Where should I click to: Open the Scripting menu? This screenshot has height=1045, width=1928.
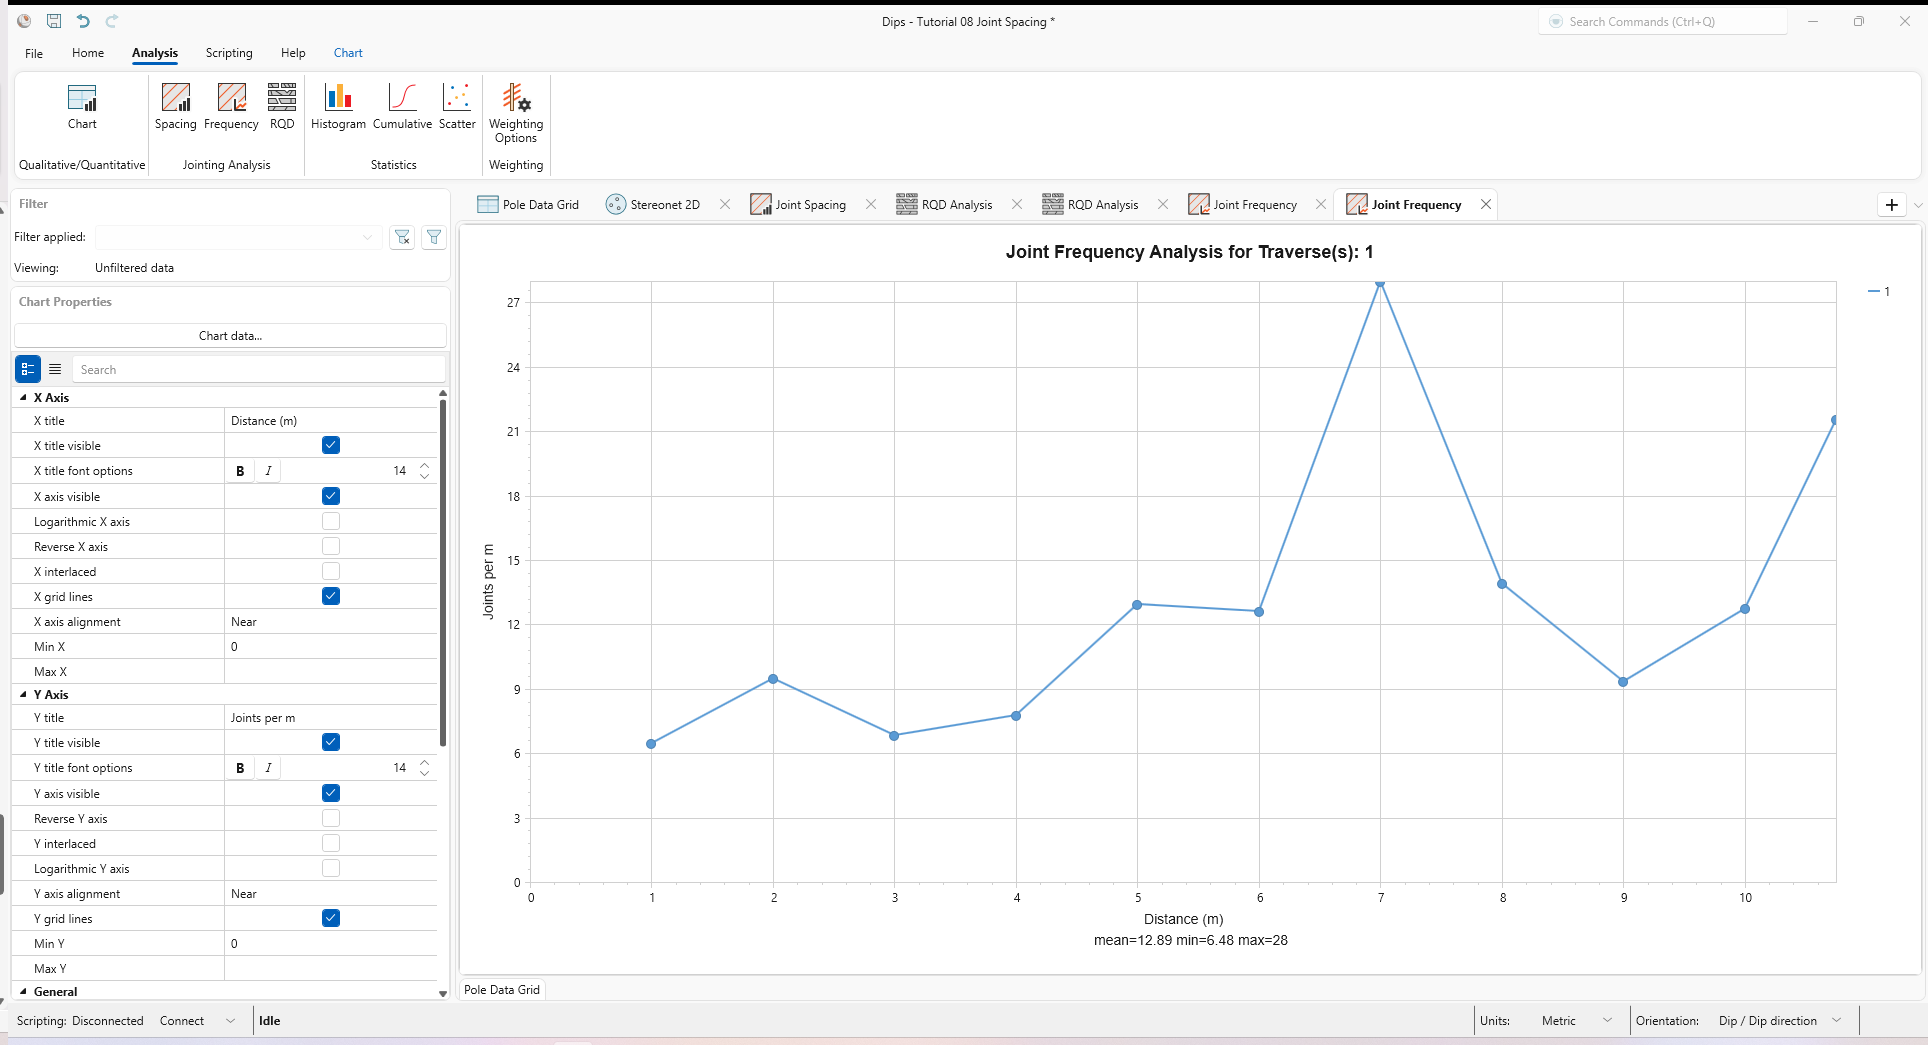point(228,53)
